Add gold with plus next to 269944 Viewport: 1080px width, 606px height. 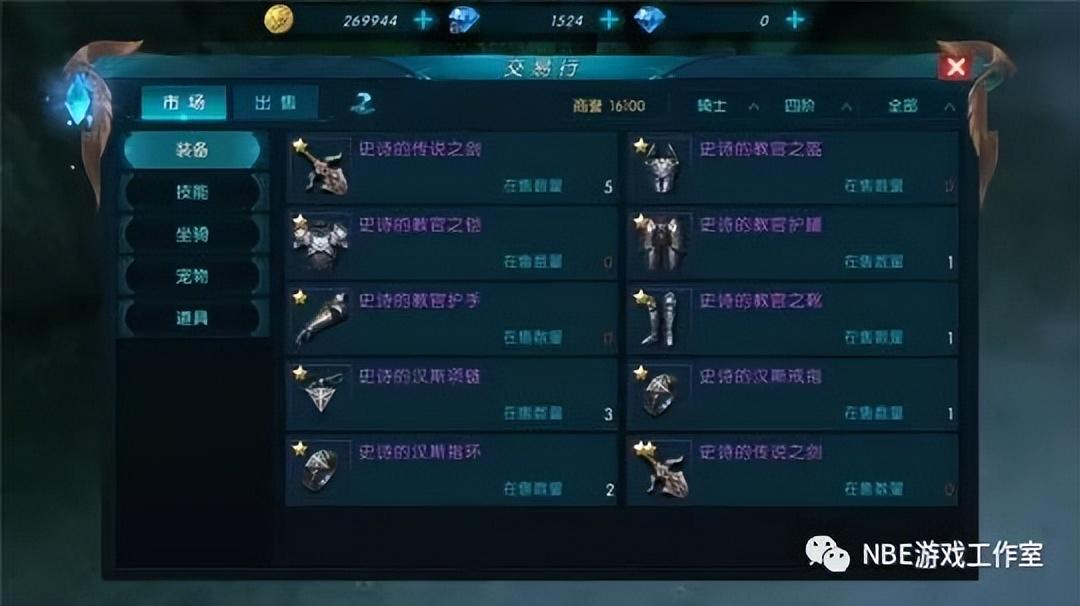coord(423,20)
